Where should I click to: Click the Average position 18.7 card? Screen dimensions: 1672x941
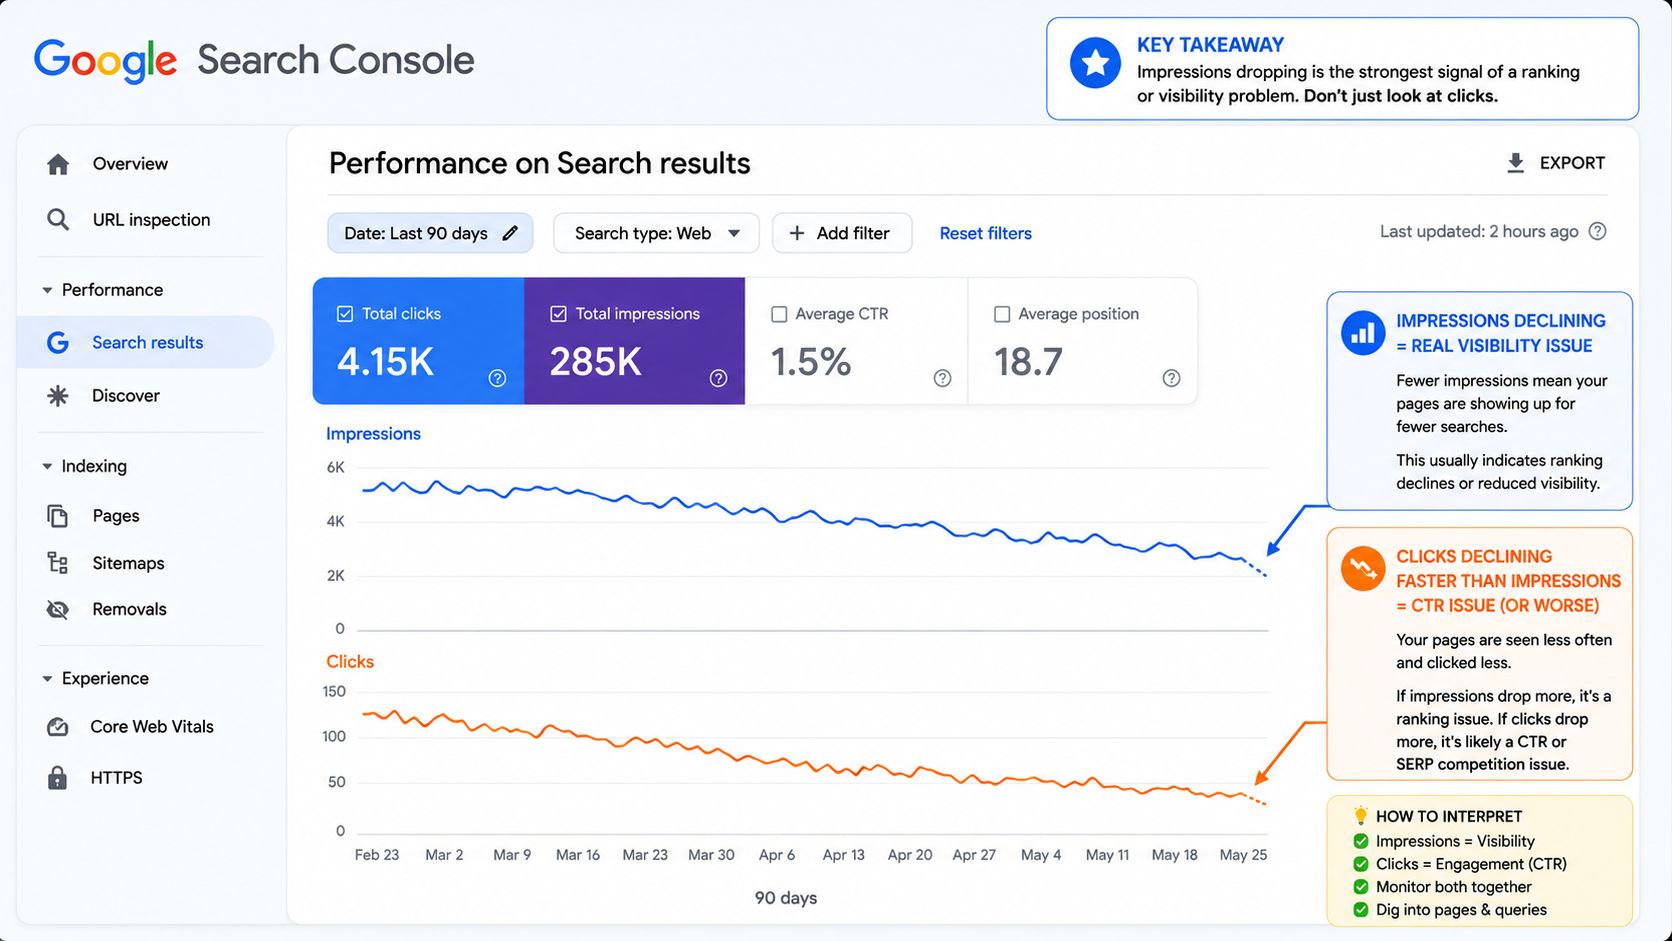1083,341
